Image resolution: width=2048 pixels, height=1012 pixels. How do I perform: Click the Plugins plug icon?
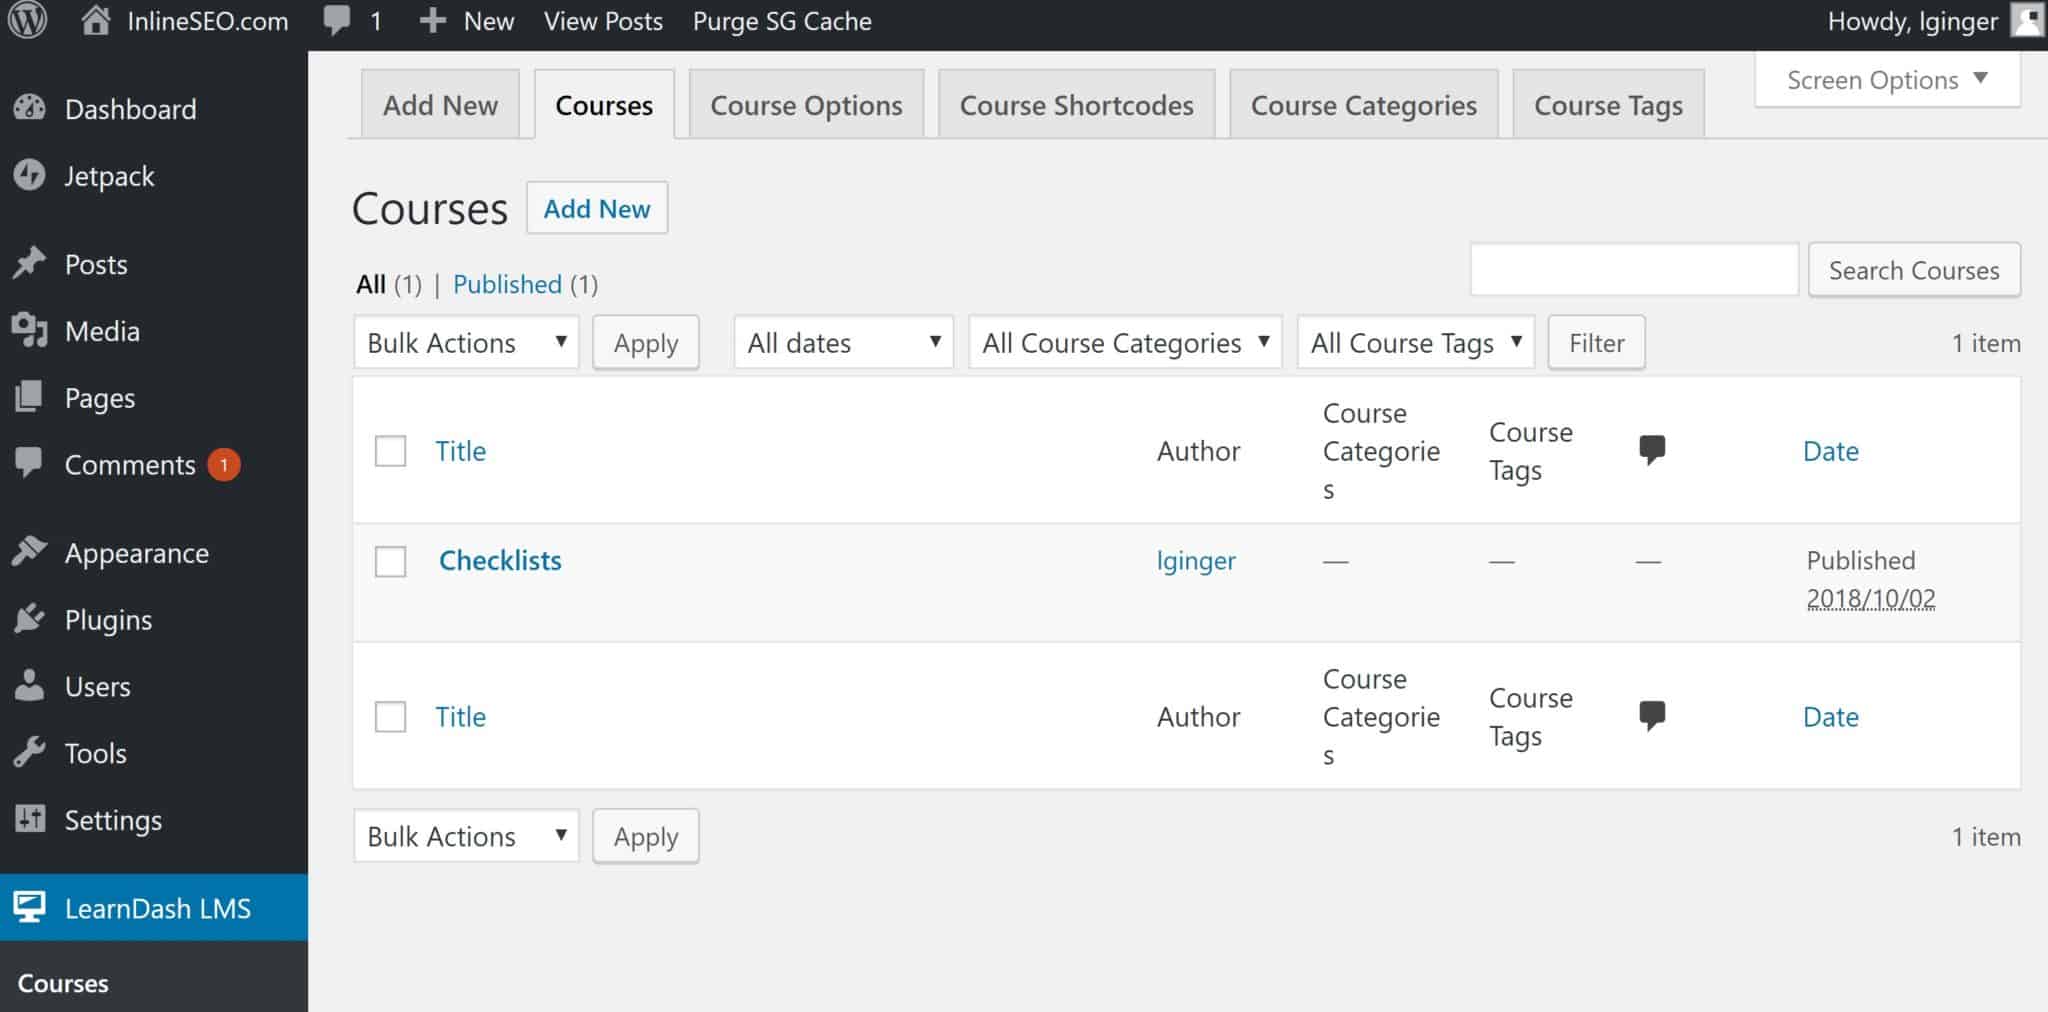pyautogui.click(x=30, y=619)
